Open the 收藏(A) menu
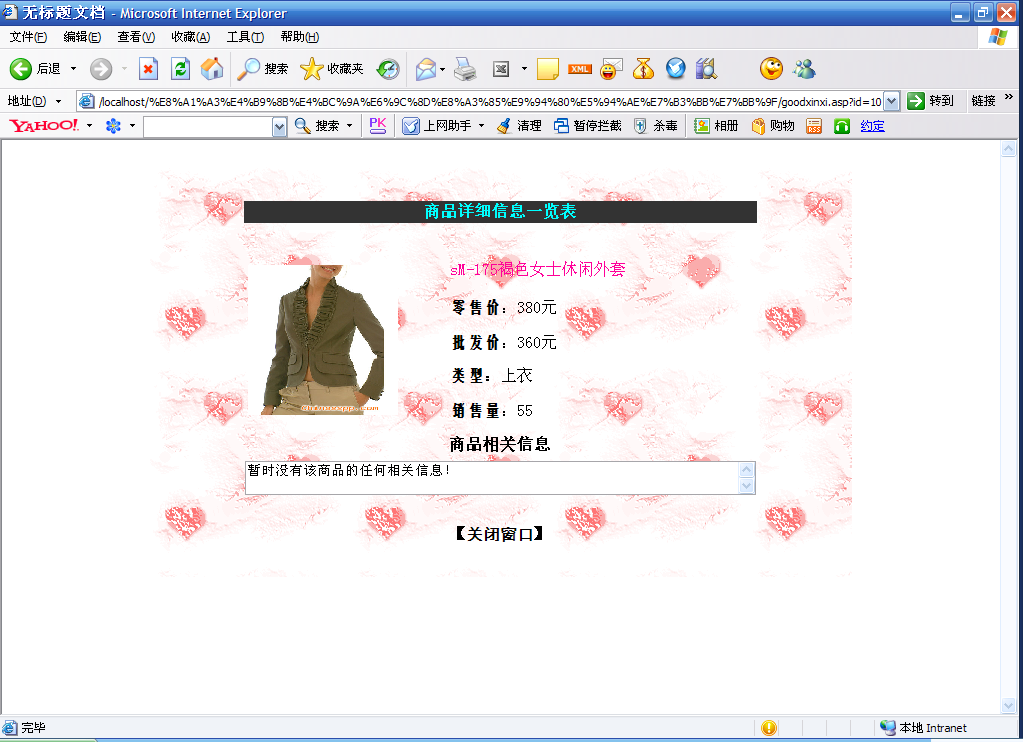 pos(191,37)
